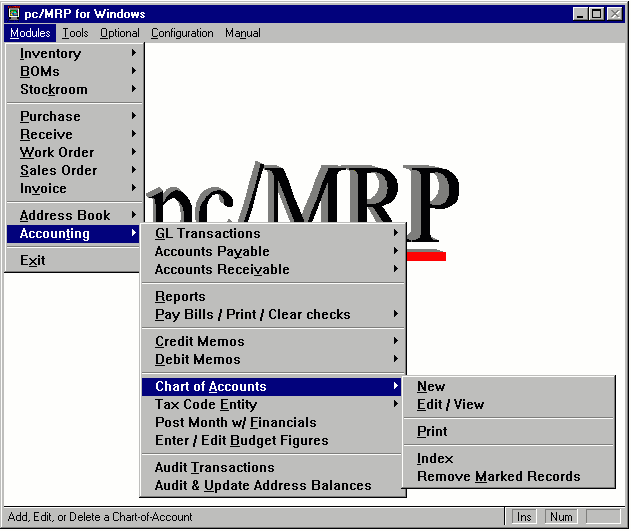This screenshot has height=531, width=631.
Task: Expand the BOMs submenu
Action: [x=74, y=71]
